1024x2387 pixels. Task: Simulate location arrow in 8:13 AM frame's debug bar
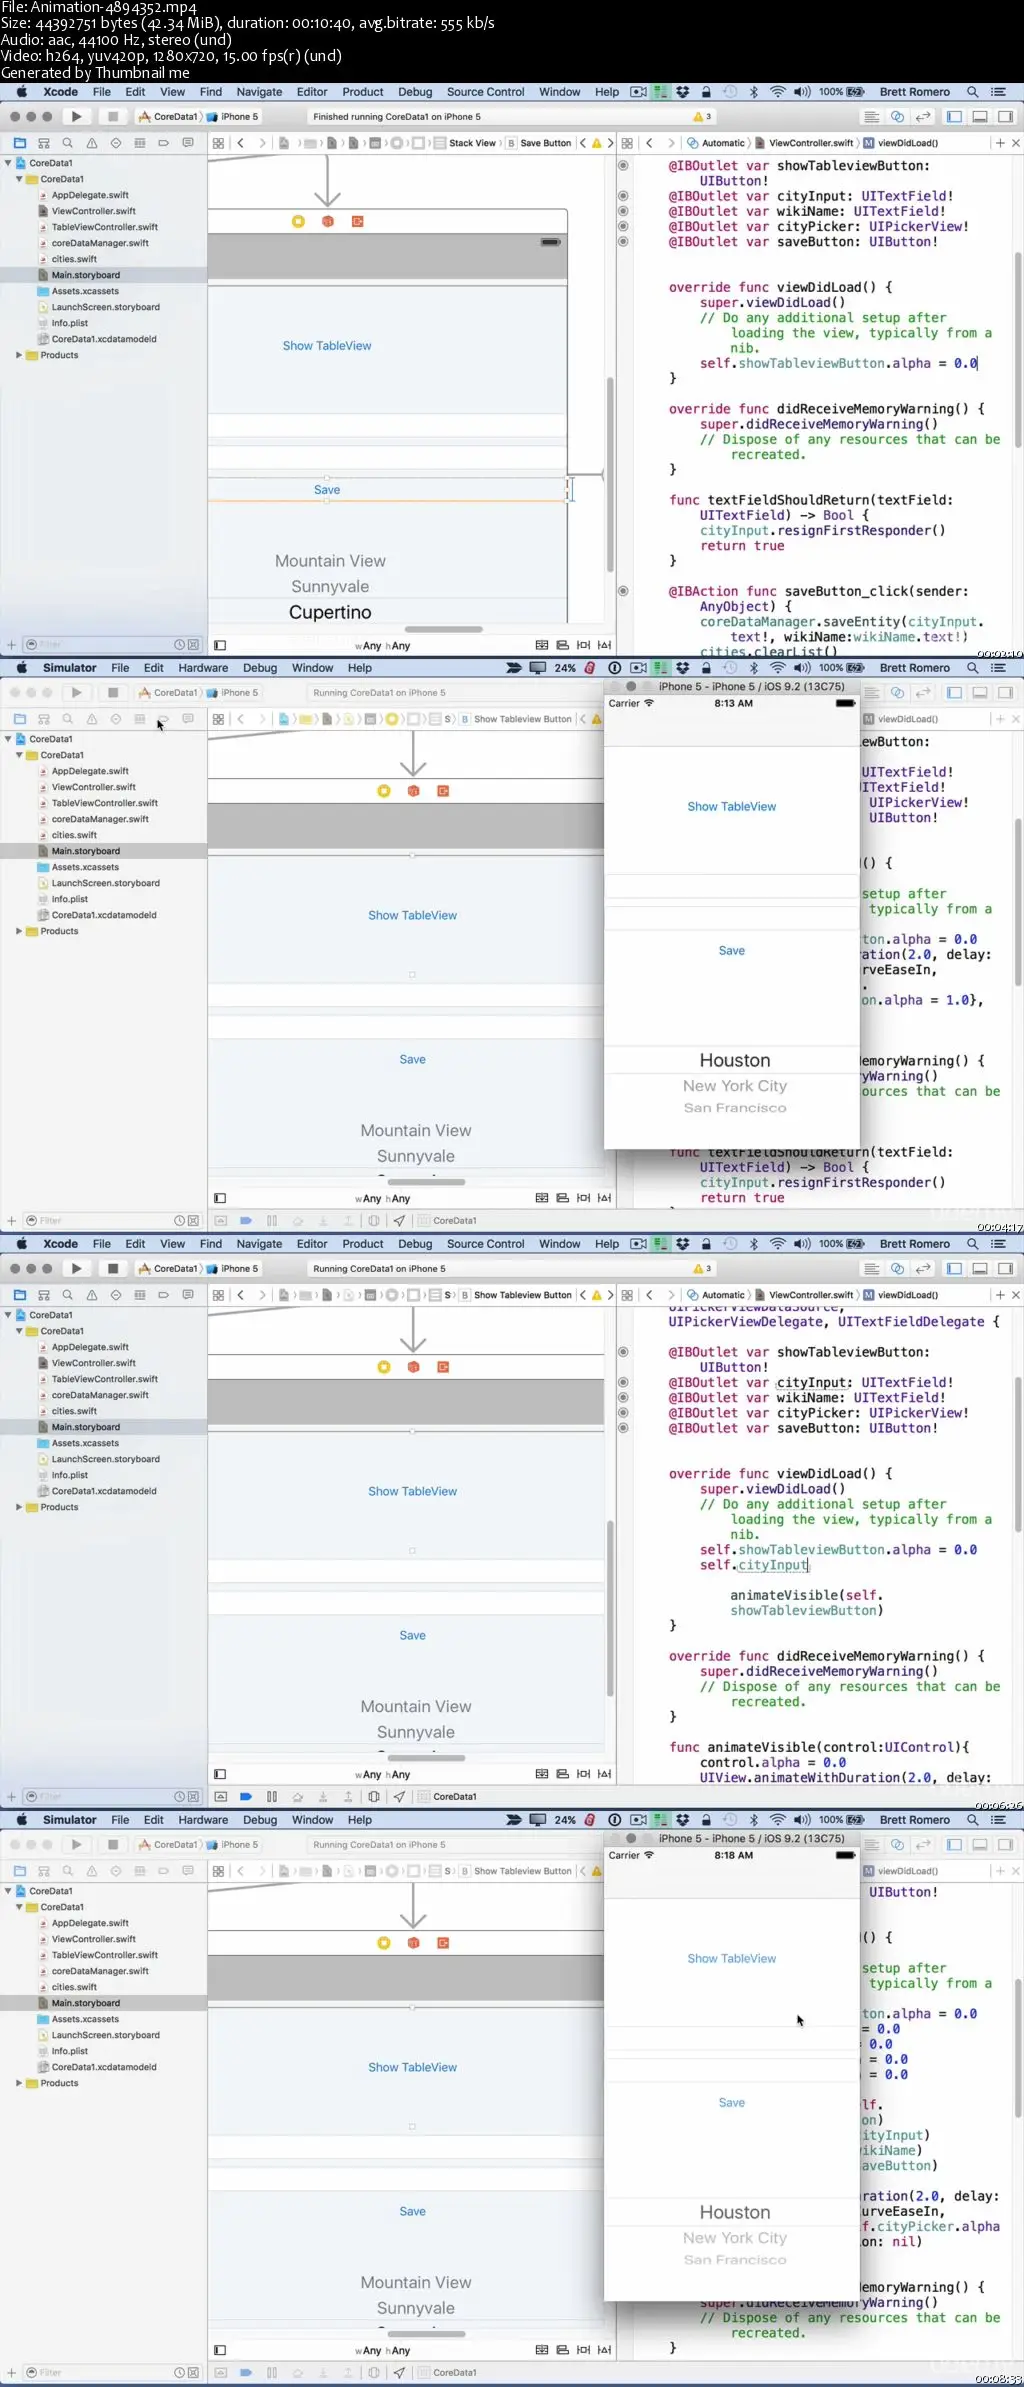click(399, 1221)
